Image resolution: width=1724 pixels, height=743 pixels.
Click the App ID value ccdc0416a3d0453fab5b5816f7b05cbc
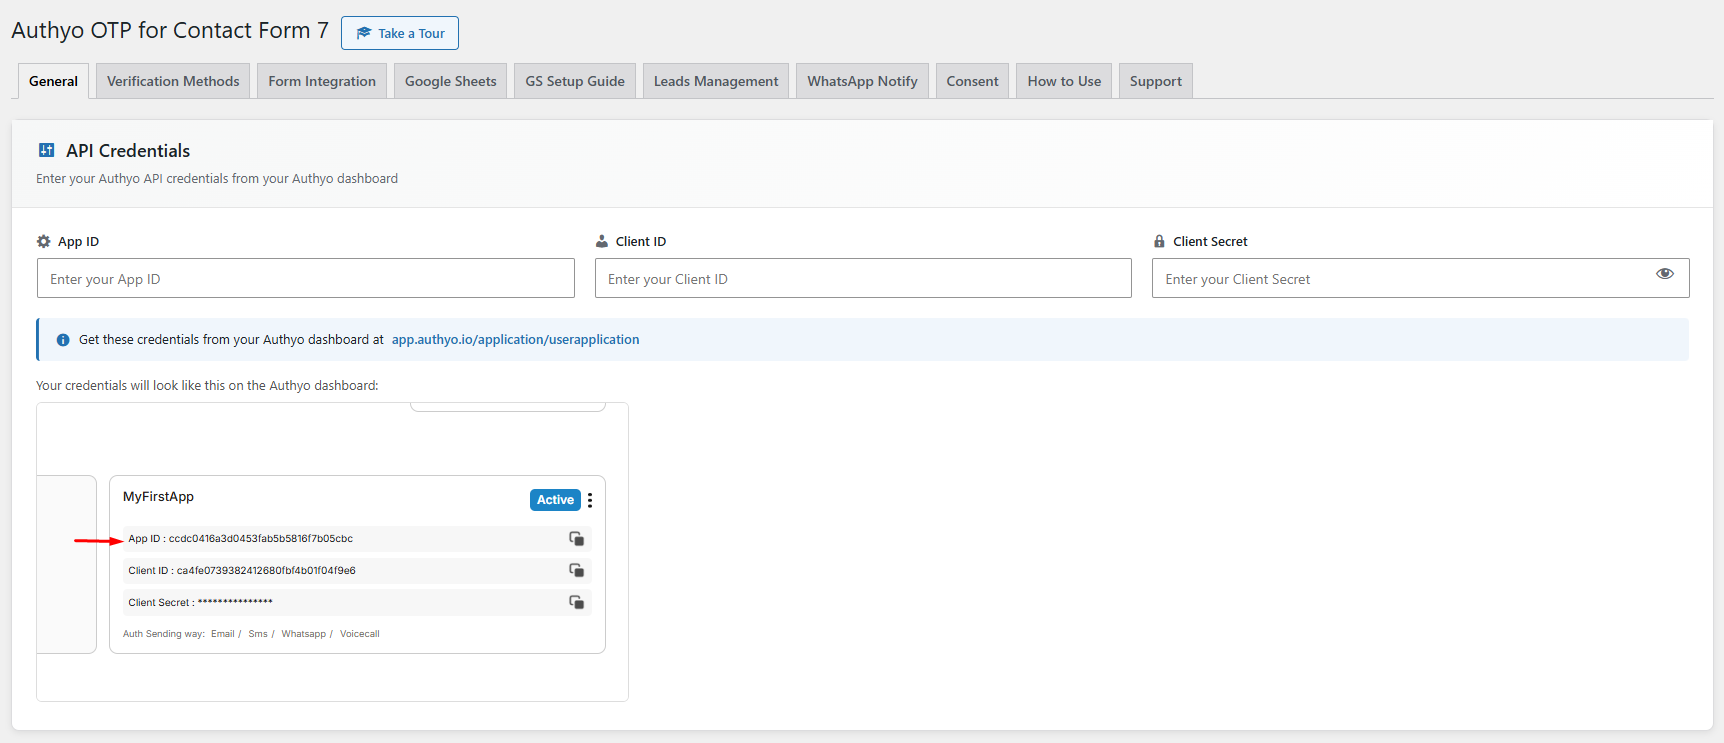coord(261,539)
